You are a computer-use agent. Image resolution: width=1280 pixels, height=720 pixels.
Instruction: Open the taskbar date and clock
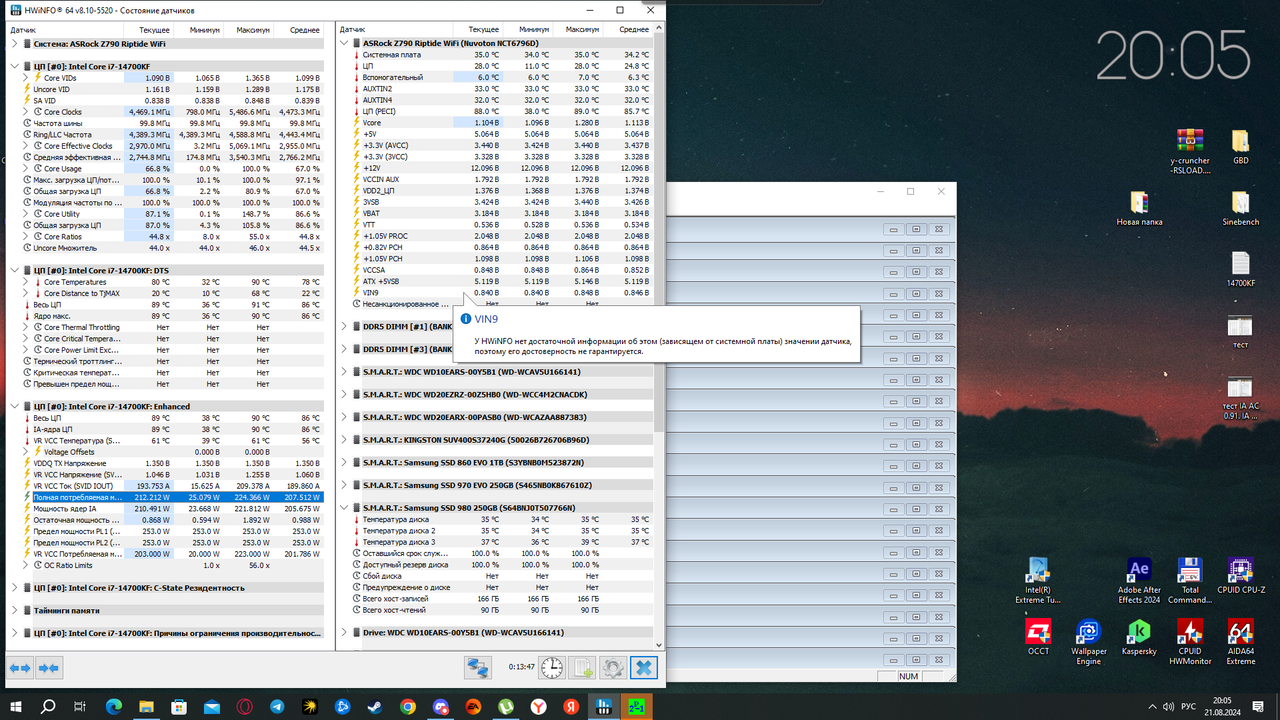pyautogui.click(x=1222, y=706)
